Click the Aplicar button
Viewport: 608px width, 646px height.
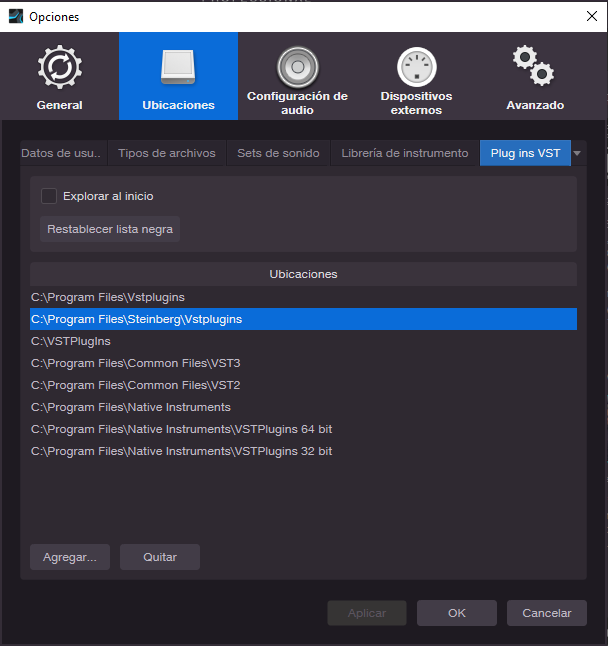point(367,613)
